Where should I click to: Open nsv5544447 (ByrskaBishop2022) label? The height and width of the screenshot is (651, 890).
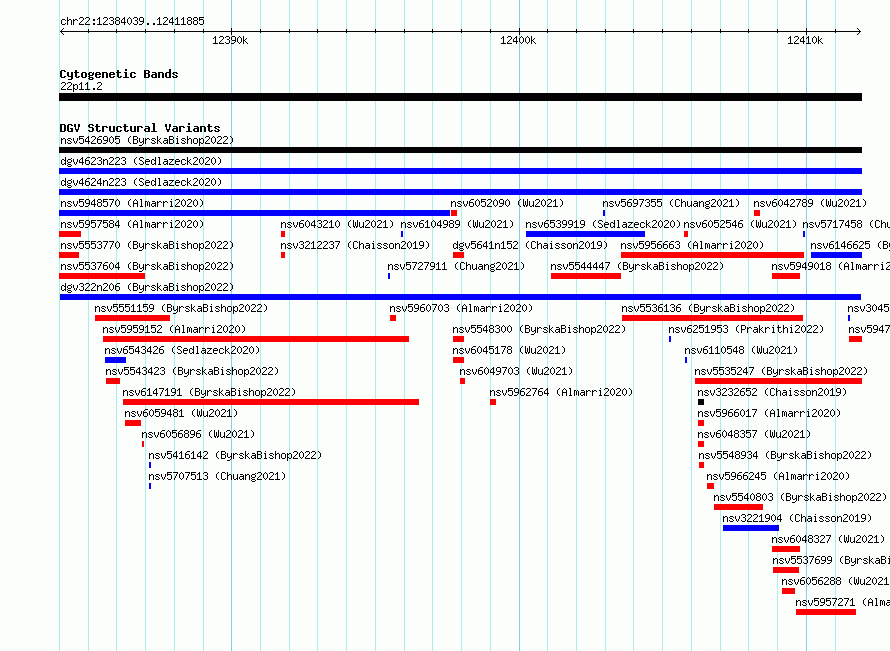click(x=637, y=266)
